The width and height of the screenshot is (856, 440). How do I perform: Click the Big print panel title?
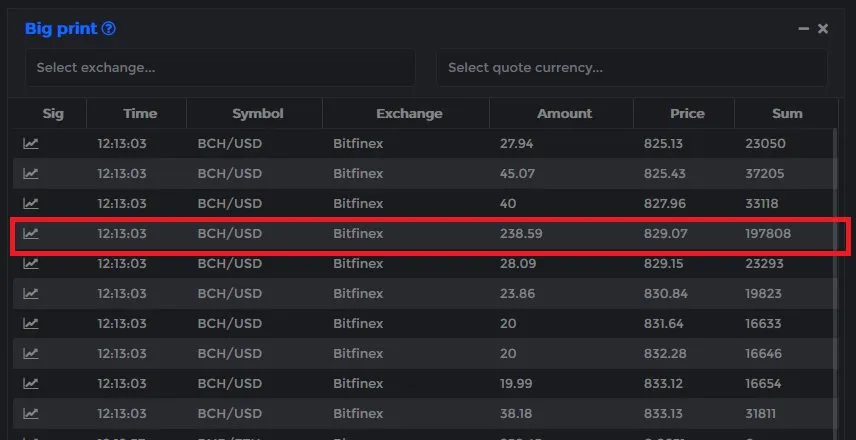pyautogui.click(x=61, y=28)
